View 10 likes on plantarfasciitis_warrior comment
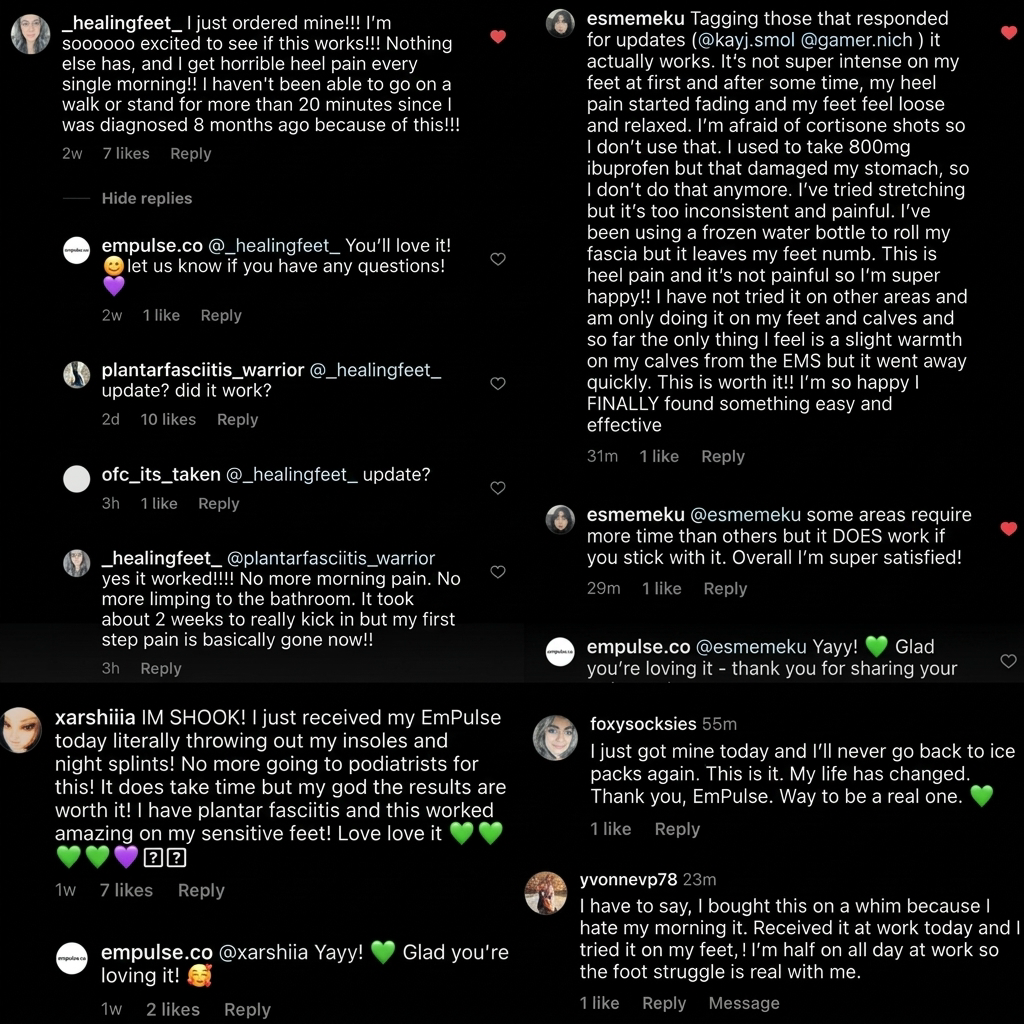The width and height of the screenshot is (1024, 1024). [x=168, y=420]
